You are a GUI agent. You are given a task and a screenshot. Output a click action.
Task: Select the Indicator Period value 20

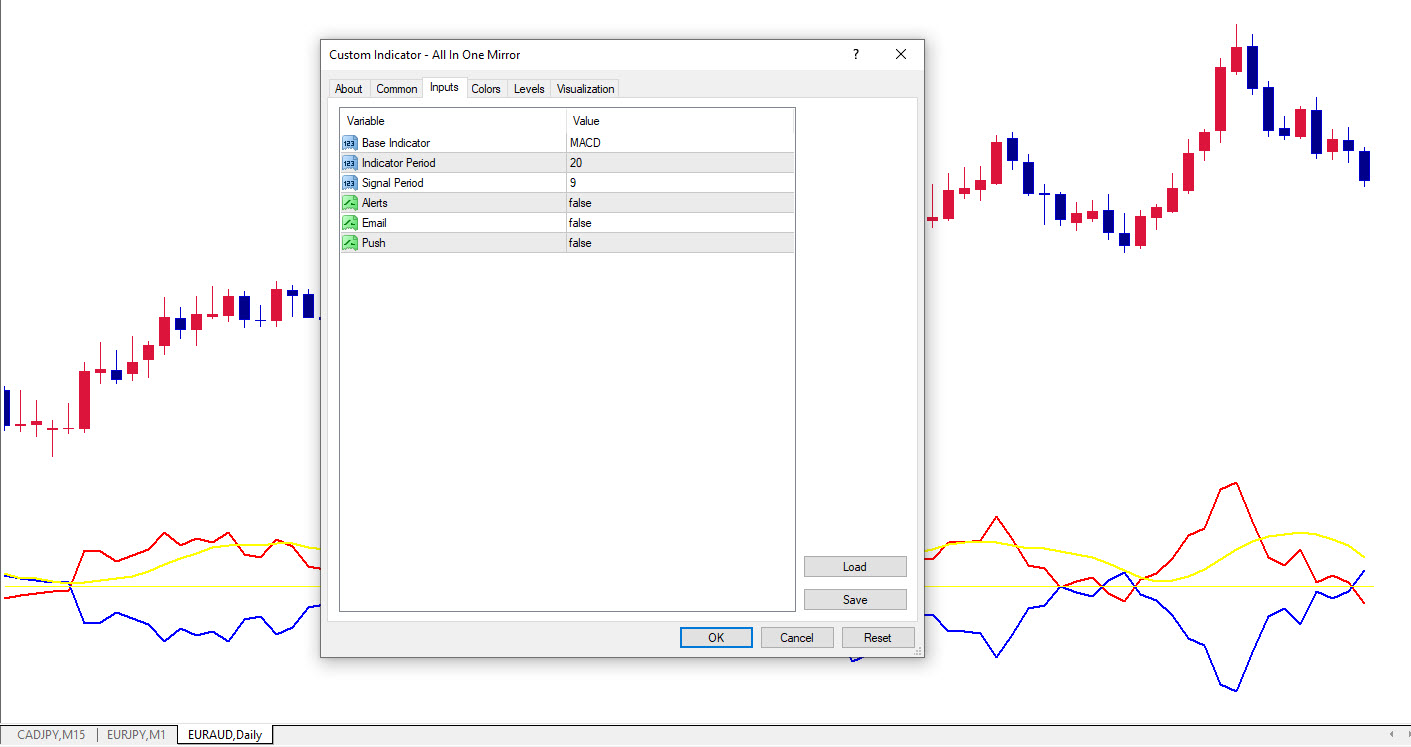click(x=680, y=163)
